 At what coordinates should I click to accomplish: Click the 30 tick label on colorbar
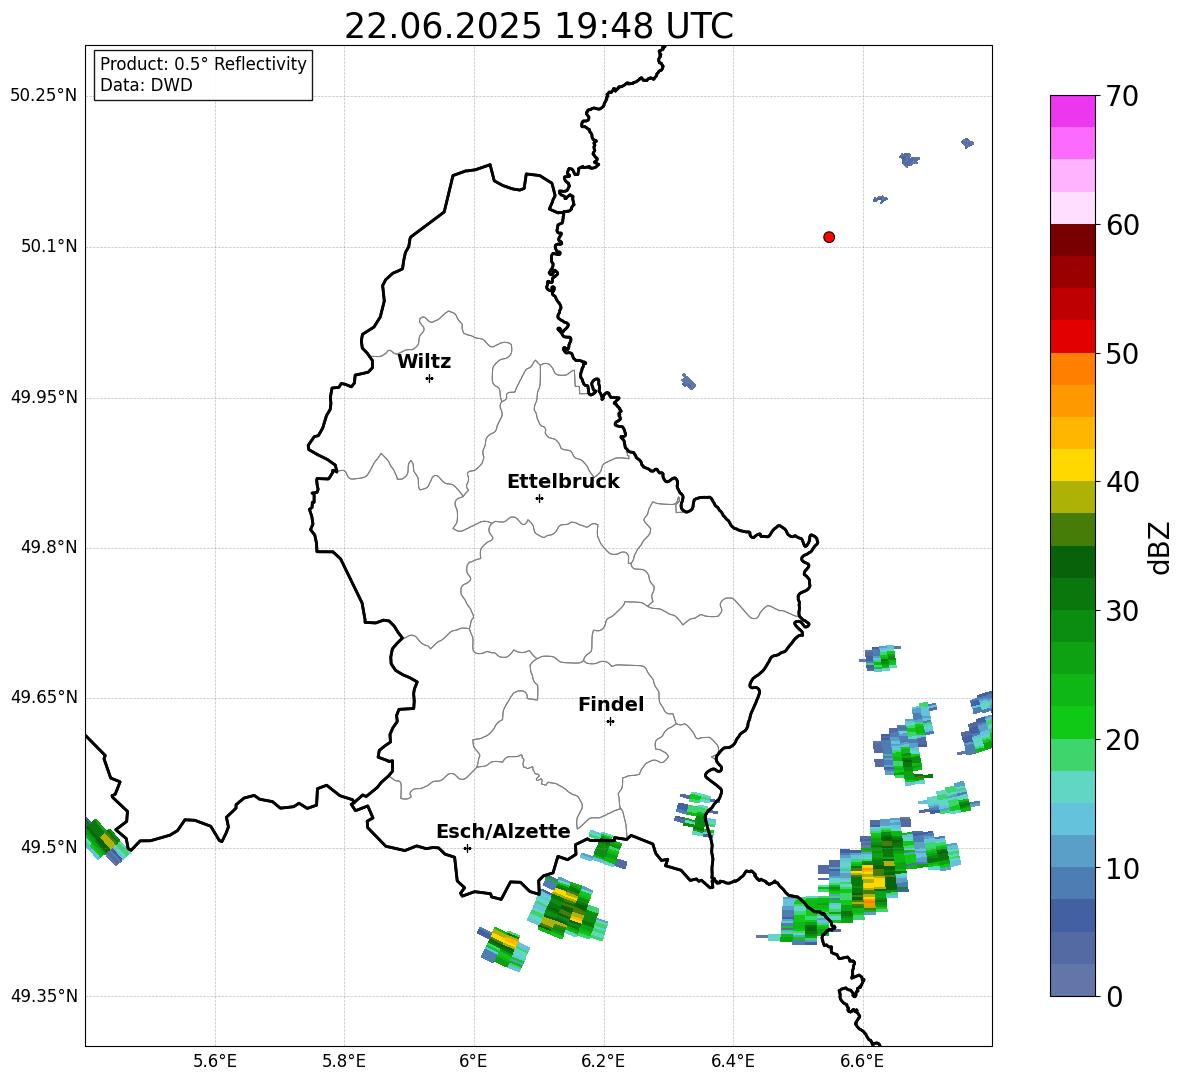(x=1122, y=611)
